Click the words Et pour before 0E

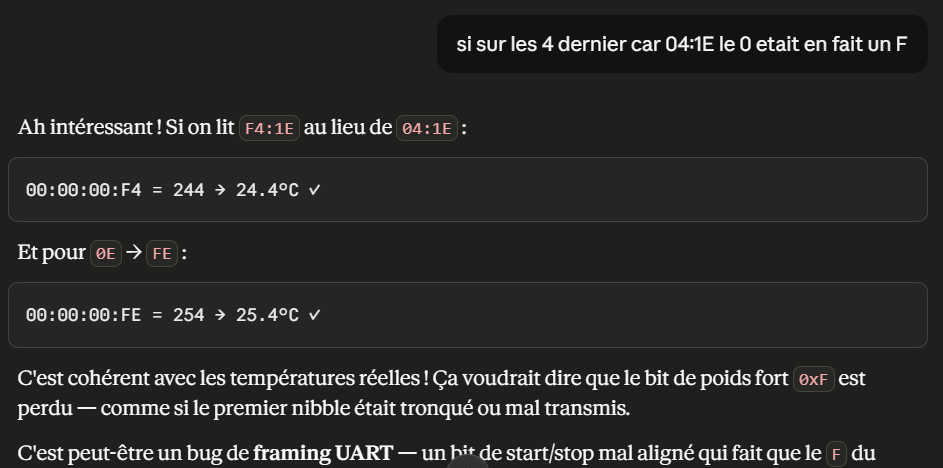click(x=51, y=253)
